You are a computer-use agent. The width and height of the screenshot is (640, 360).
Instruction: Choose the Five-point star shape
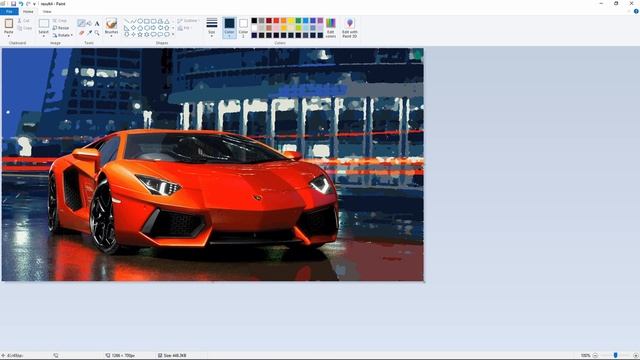(140, 34)
